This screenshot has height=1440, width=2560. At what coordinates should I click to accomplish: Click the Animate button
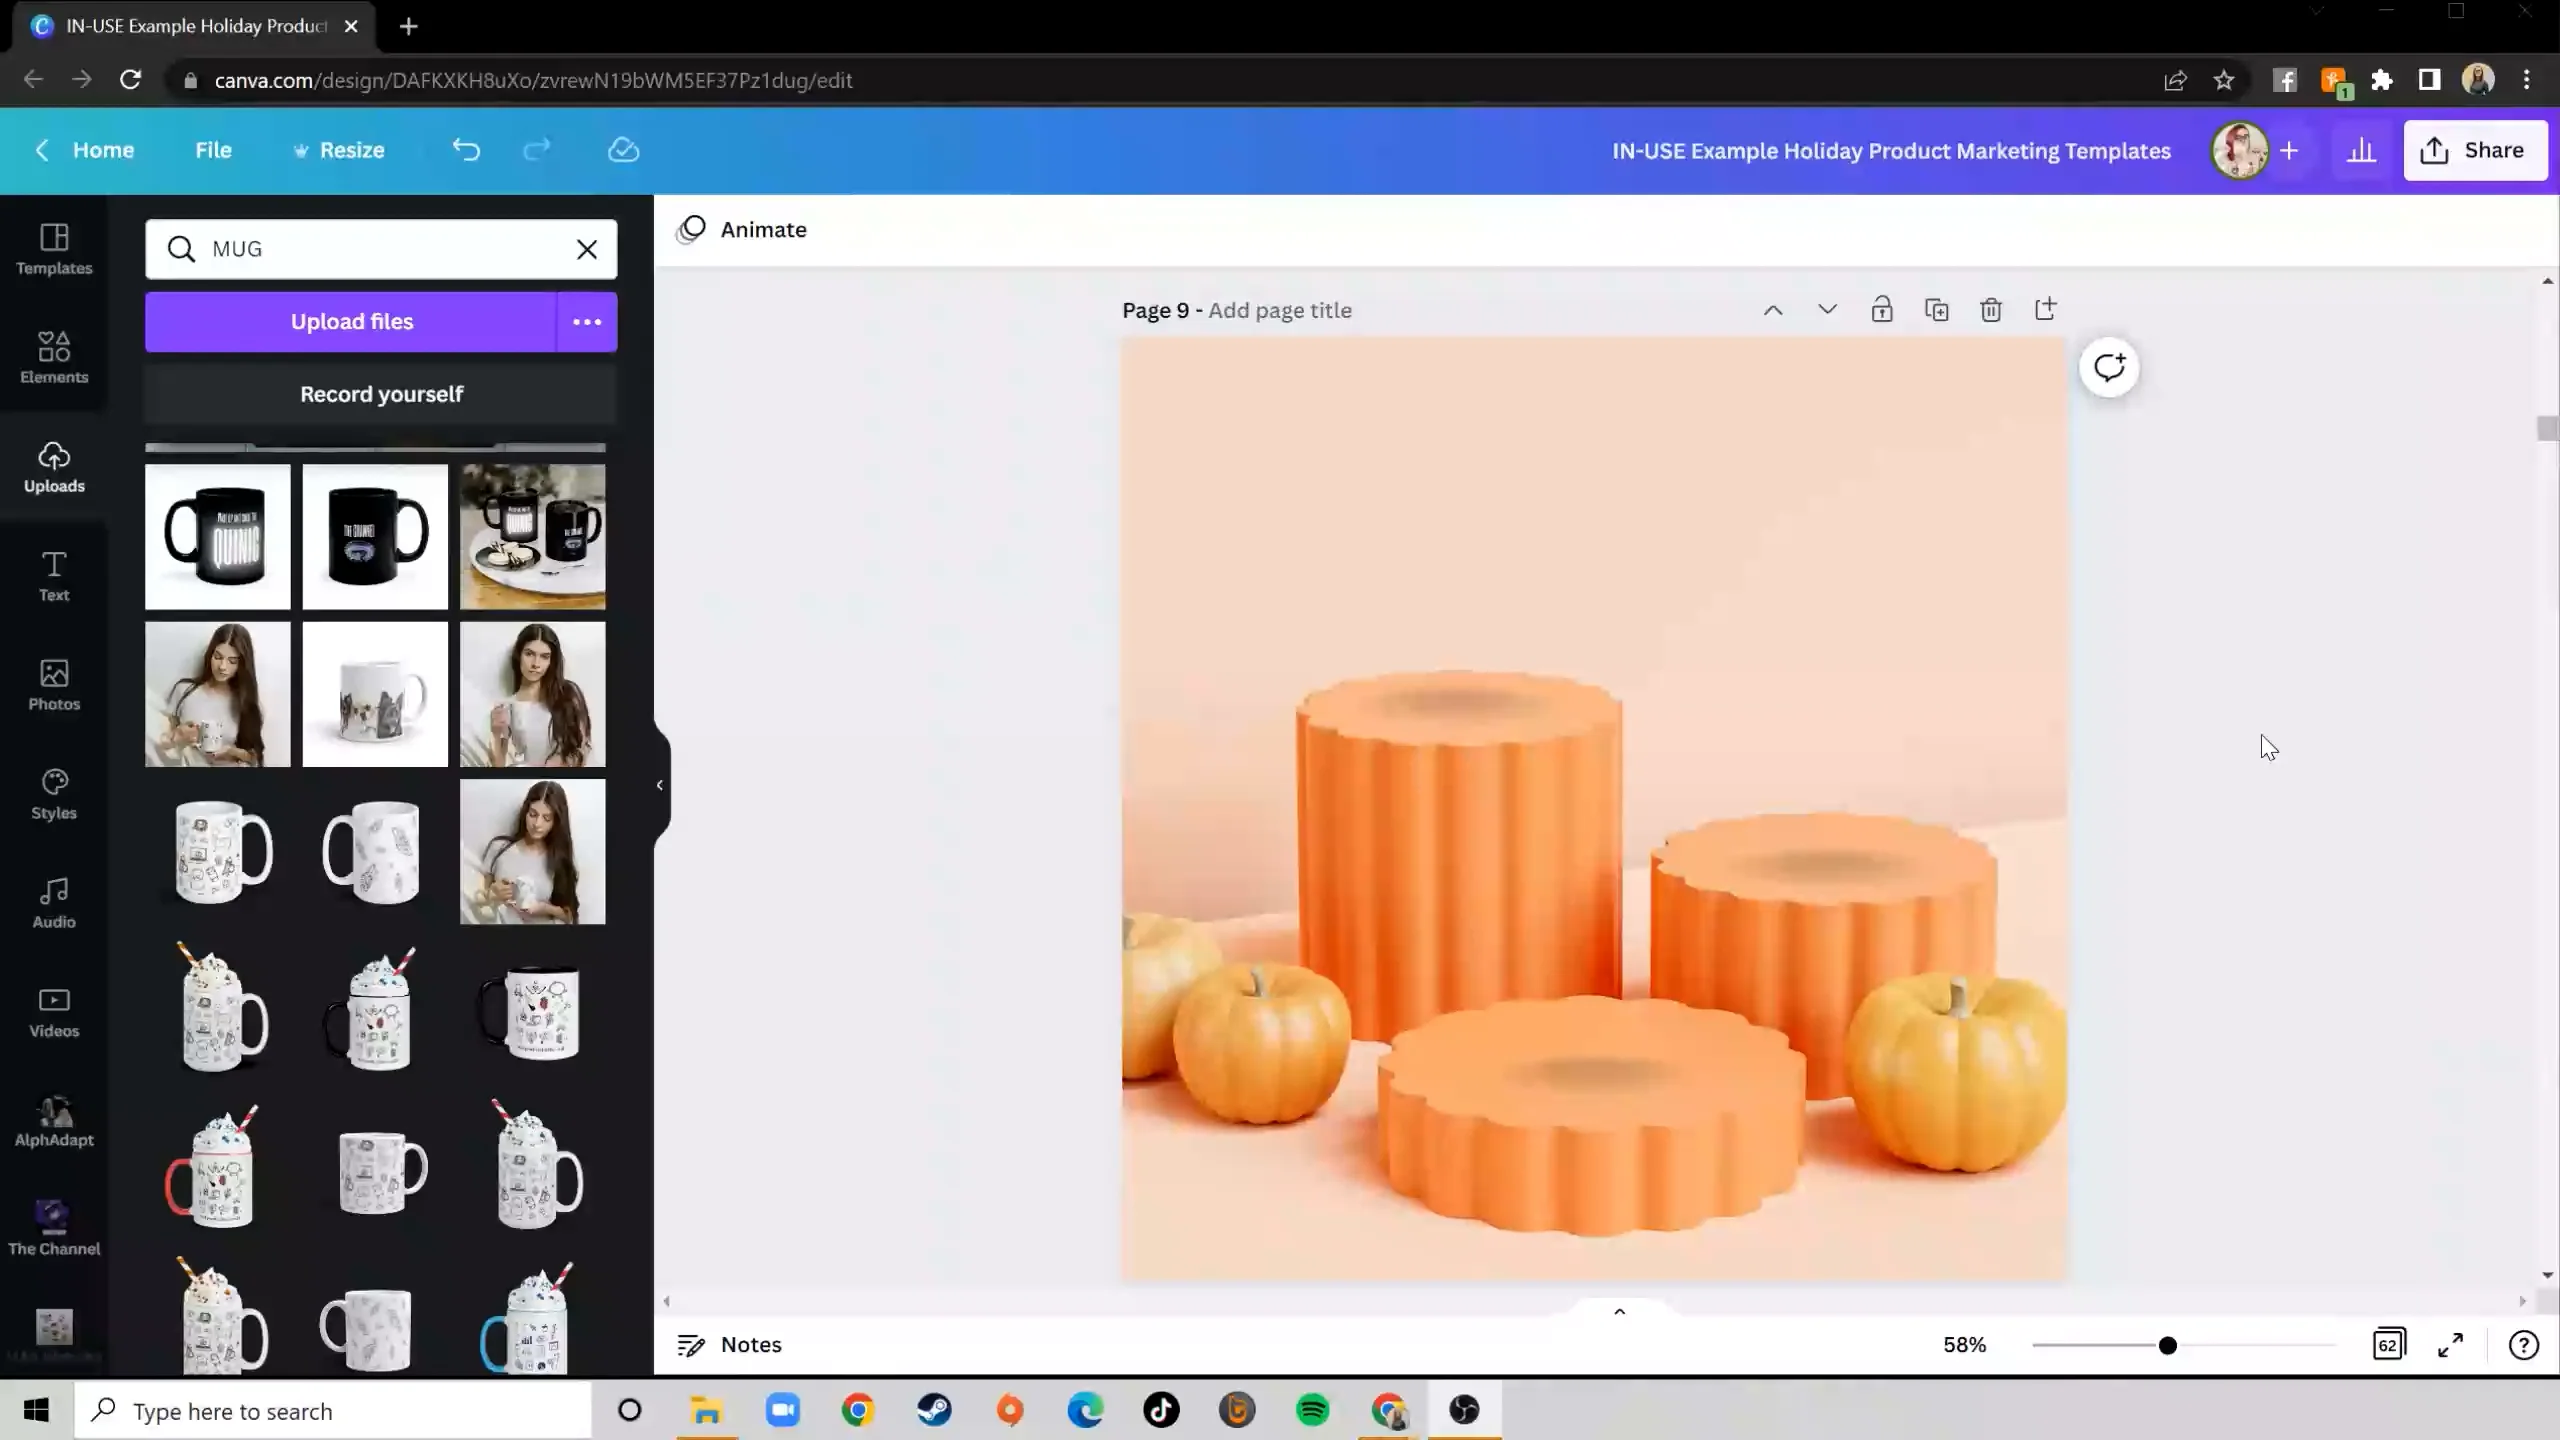(742, 230)
